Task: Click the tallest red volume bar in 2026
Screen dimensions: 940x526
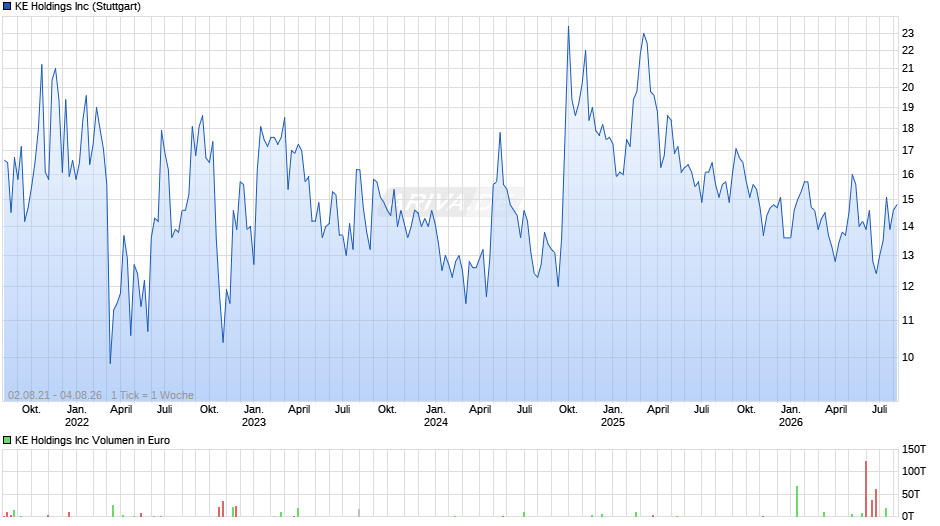Action: coord(866,489)
